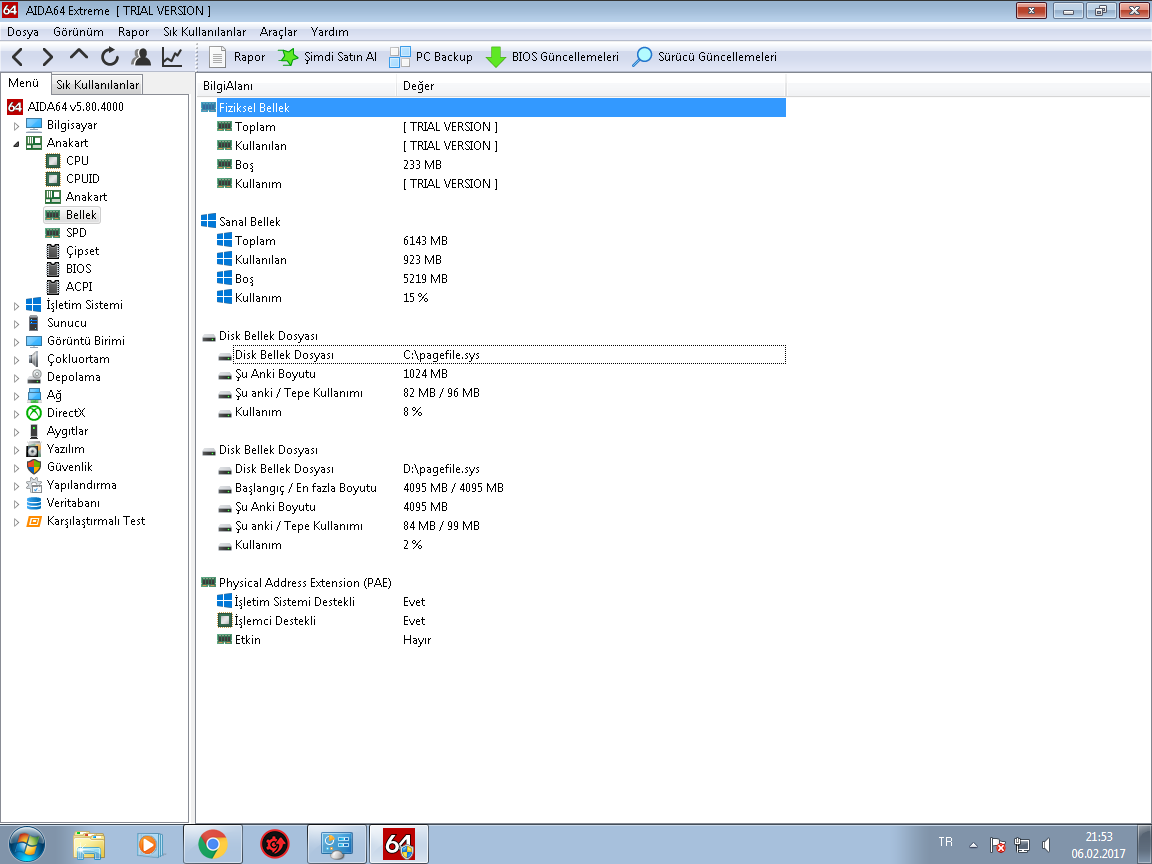This screenshot has height=864, width=1152.
Task: Collapse the Anakart tree node
Action: tap(16, 143)
